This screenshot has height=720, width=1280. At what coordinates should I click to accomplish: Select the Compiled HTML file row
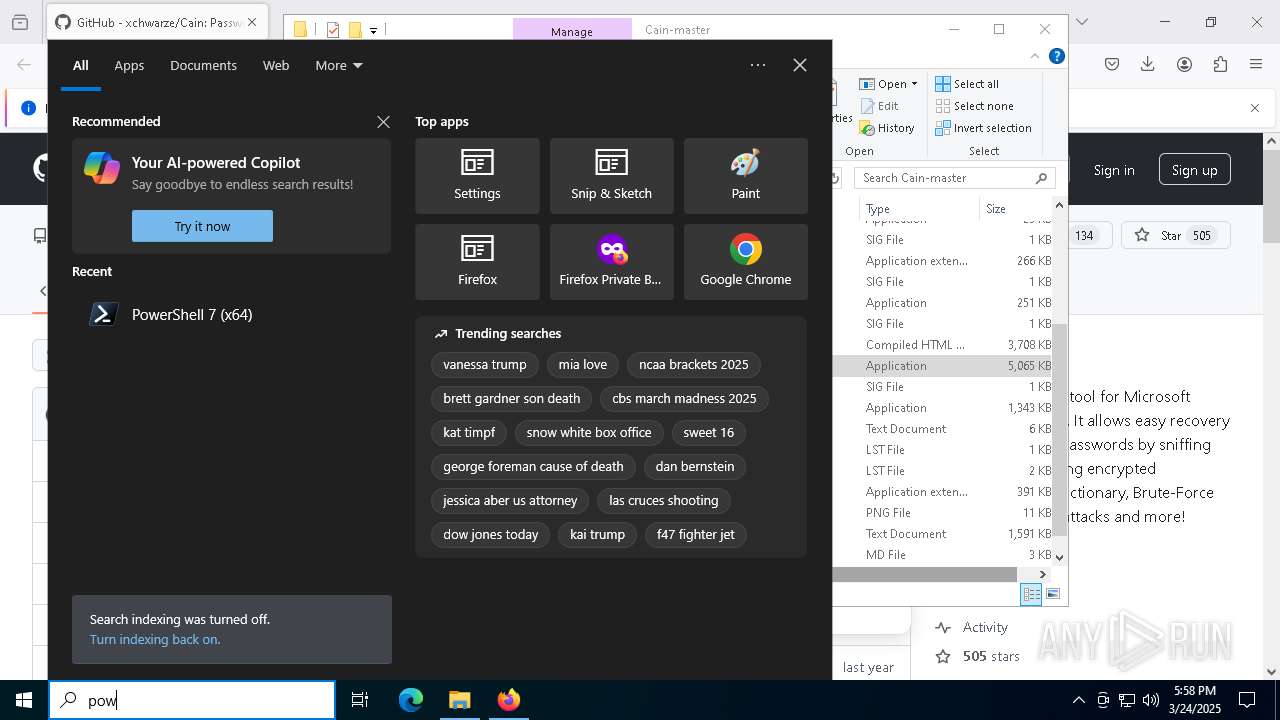(943, 345)
